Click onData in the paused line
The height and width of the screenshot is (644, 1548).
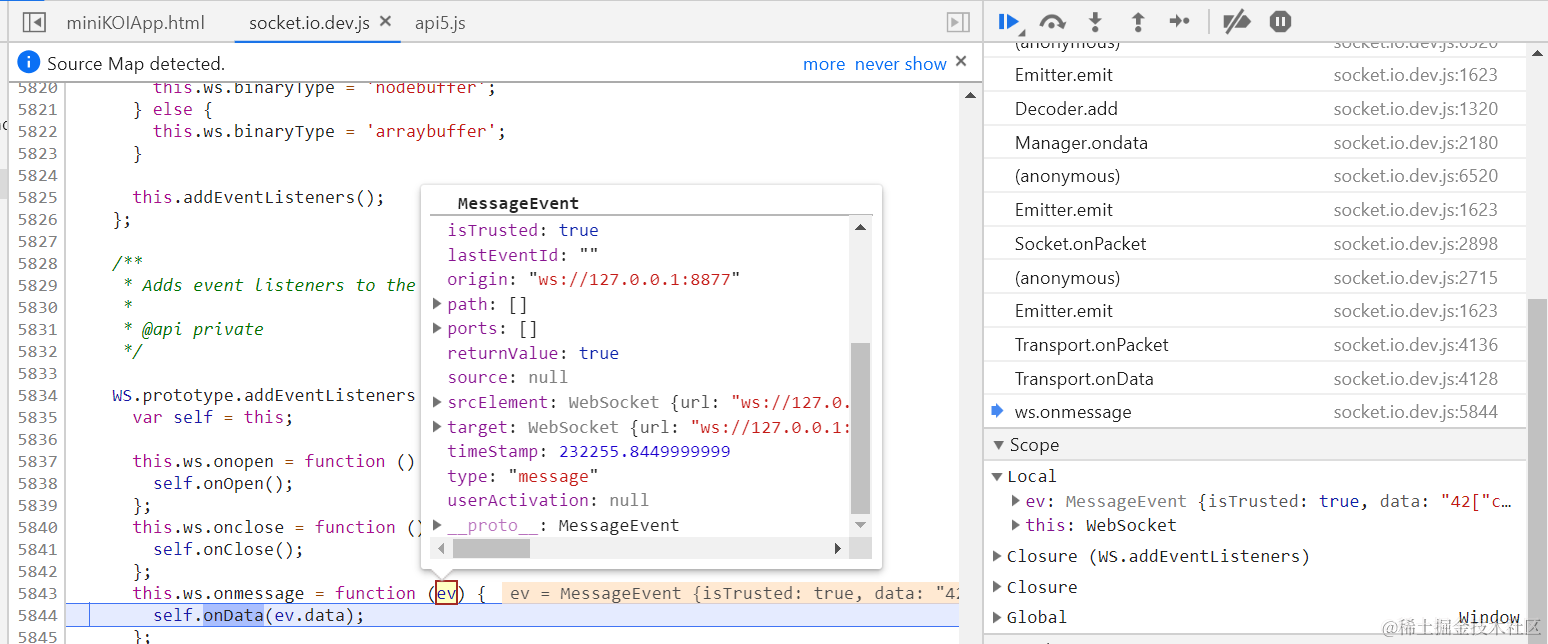[x=233, y=615]
